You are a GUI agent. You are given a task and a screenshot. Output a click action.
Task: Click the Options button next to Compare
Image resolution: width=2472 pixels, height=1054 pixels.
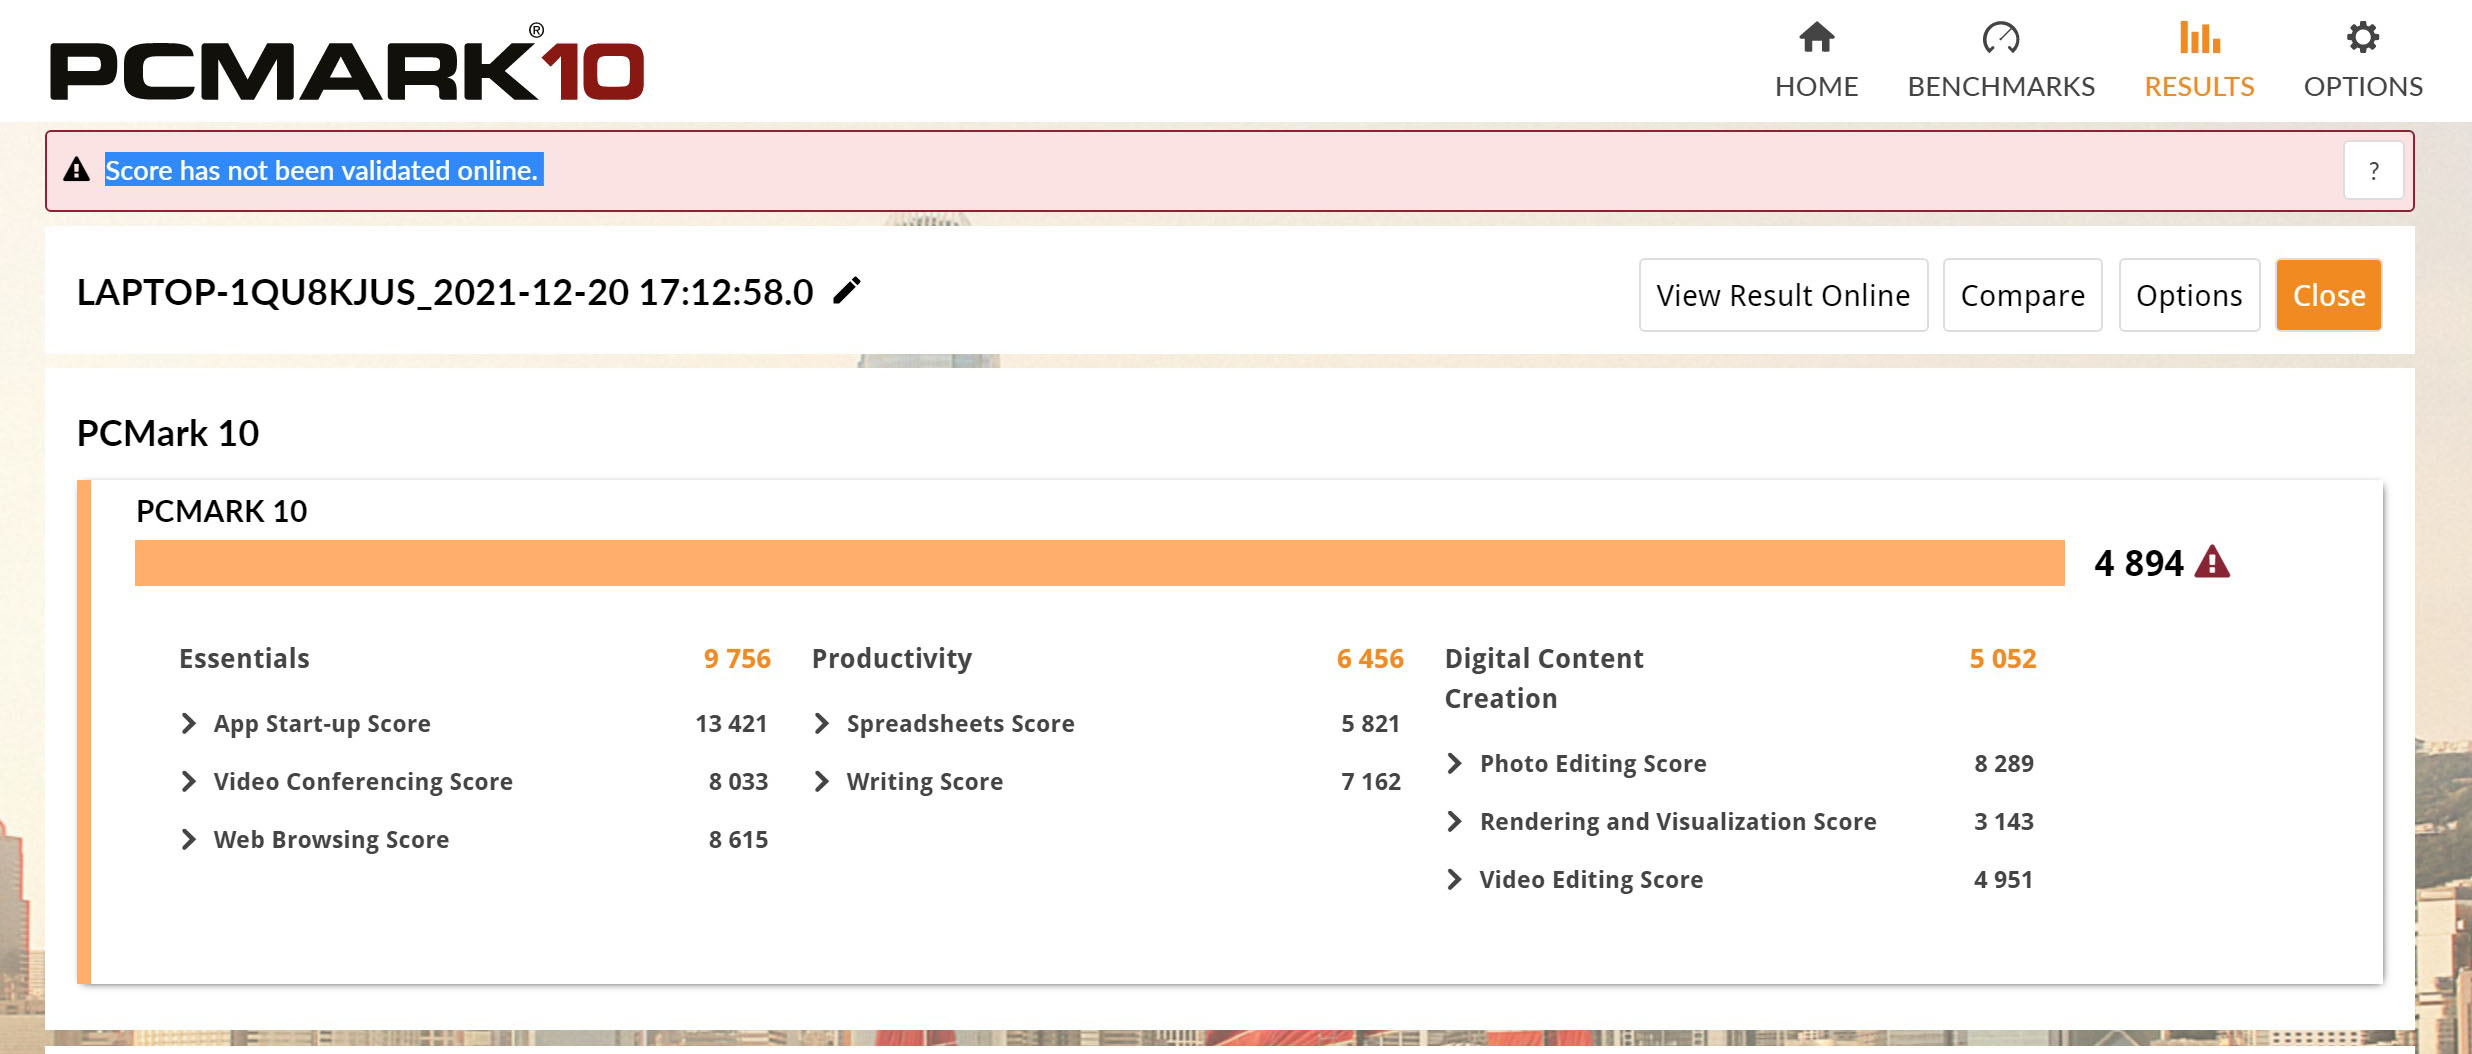coord(2189,295)
